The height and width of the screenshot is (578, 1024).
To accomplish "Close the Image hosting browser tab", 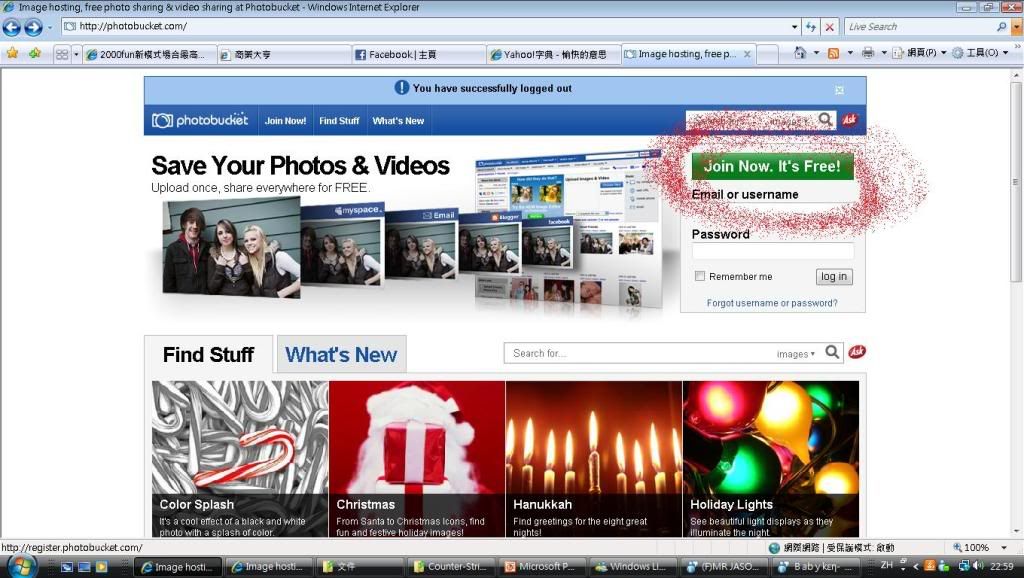I will (747, 54).
